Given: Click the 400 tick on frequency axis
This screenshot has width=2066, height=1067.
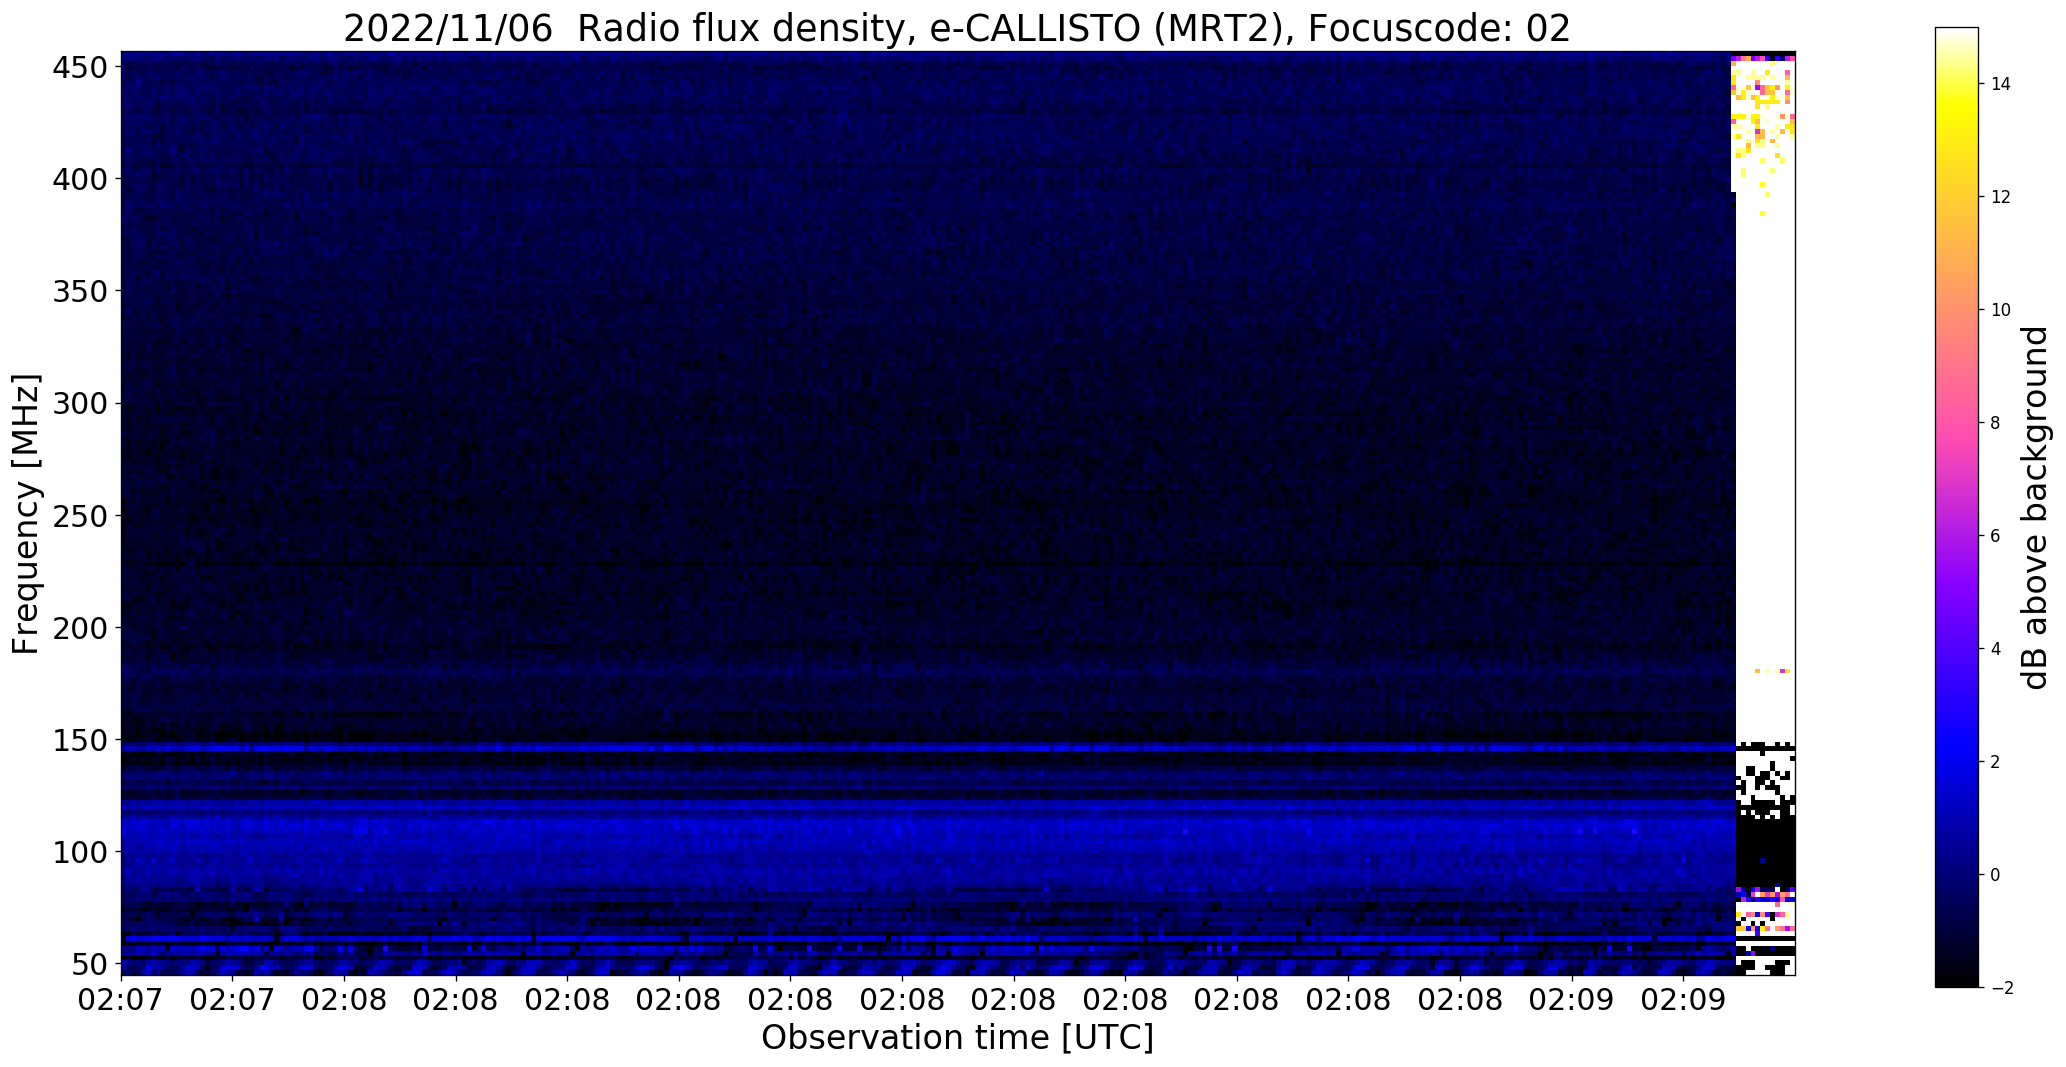Looking at the screenshot, I should click(x=79, y=179).
